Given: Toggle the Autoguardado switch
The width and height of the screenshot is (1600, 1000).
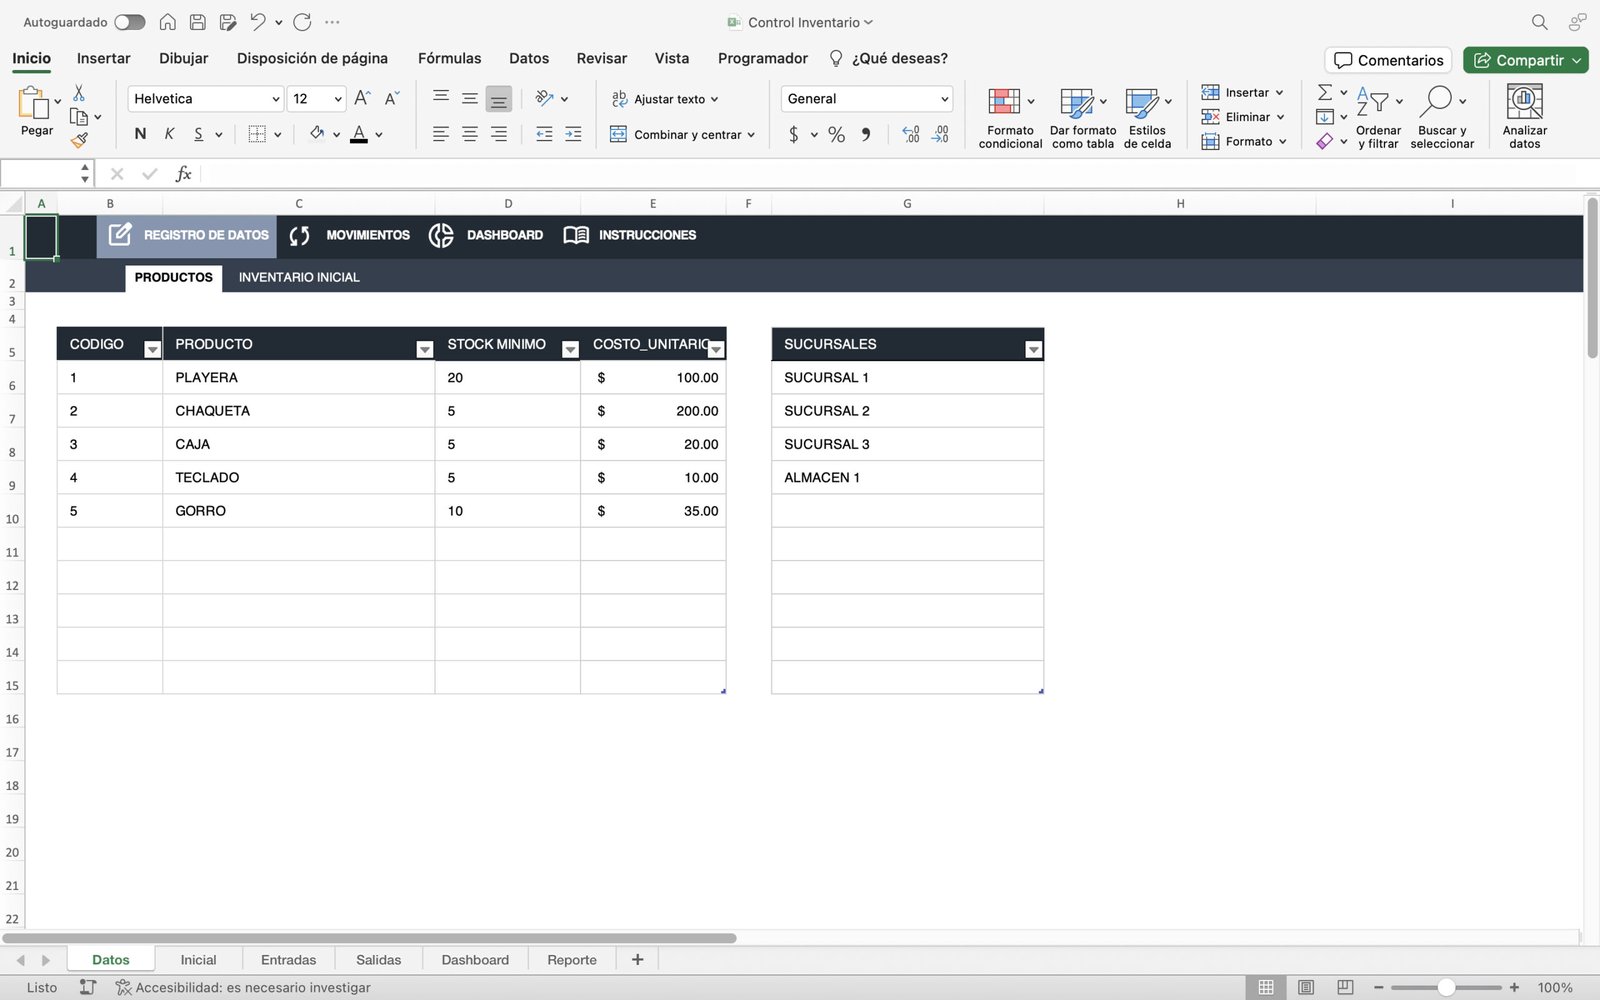Looking at the screenshot, I should pyautogui.click(x=129, y=22).
